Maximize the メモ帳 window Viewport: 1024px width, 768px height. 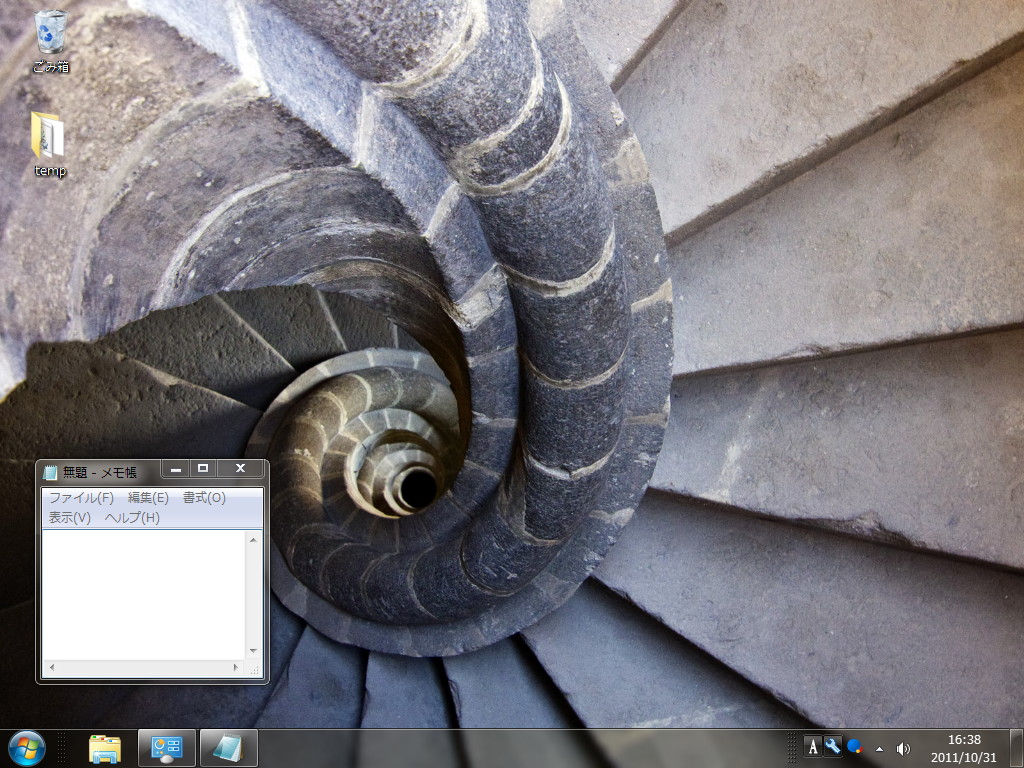click(x=203, y=468)
